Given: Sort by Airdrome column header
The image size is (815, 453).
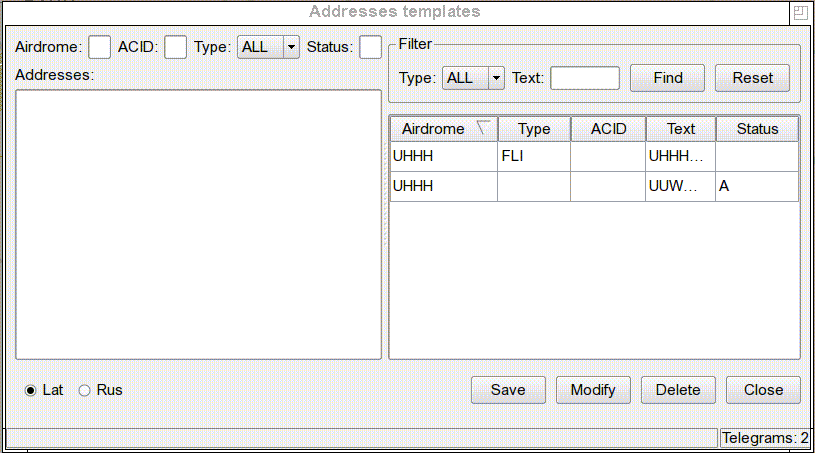Looking at the screenshot, I should 444,129.
